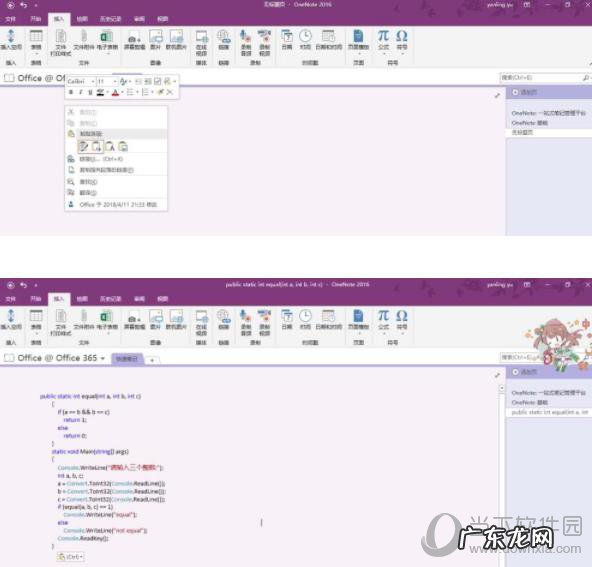Click numbered list icon in mini toolbar

(x=145, y=92)
